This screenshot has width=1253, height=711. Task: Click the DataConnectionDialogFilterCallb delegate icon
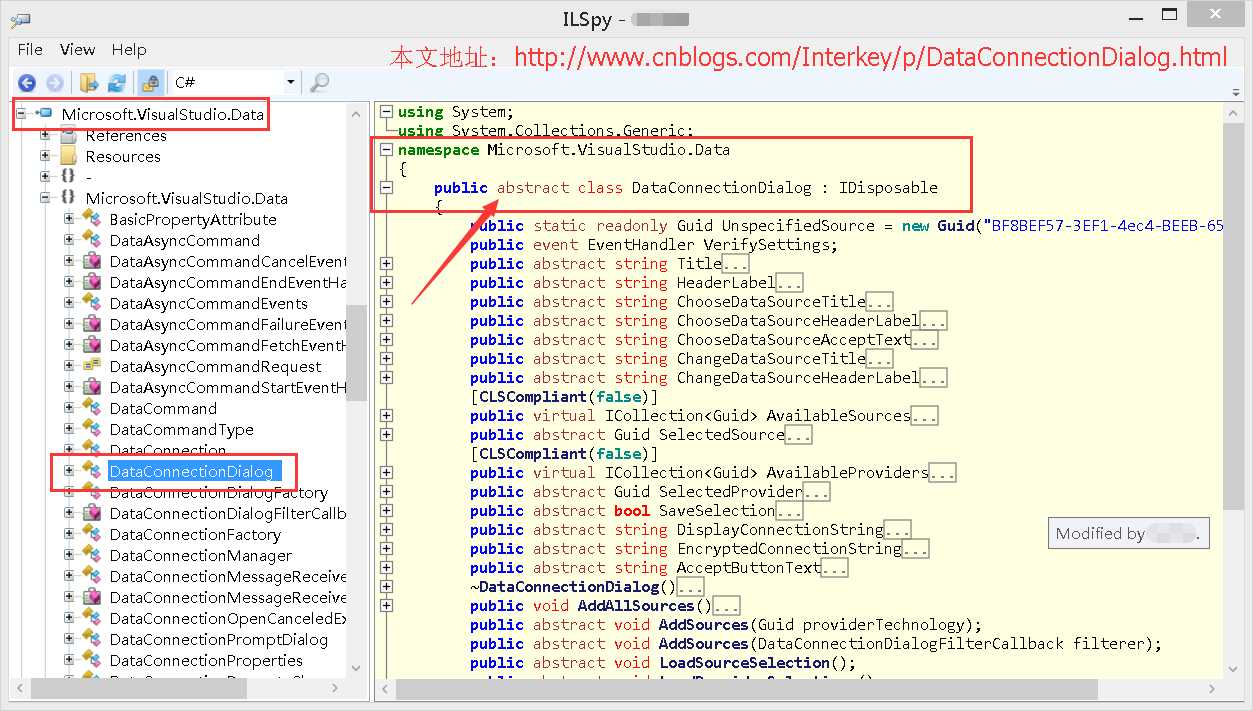[x=92, y=513]
